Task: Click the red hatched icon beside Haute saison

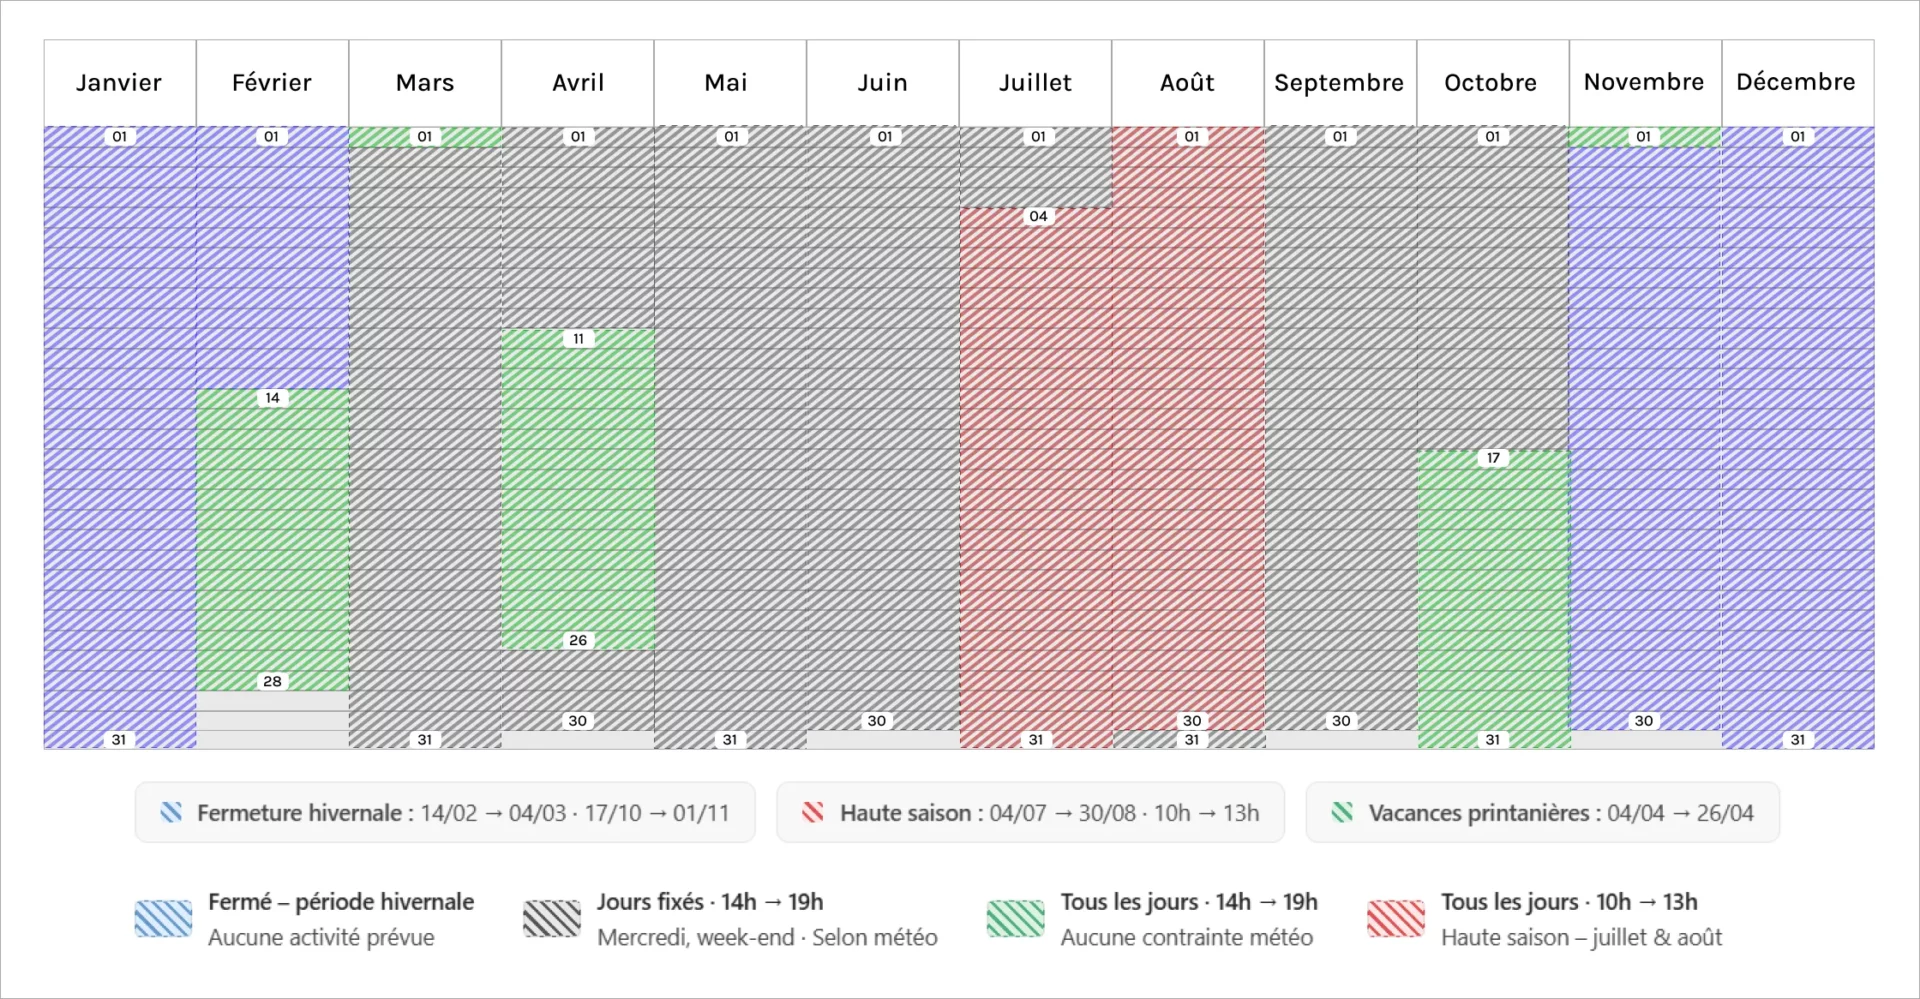Action: [x=813, y=812]
